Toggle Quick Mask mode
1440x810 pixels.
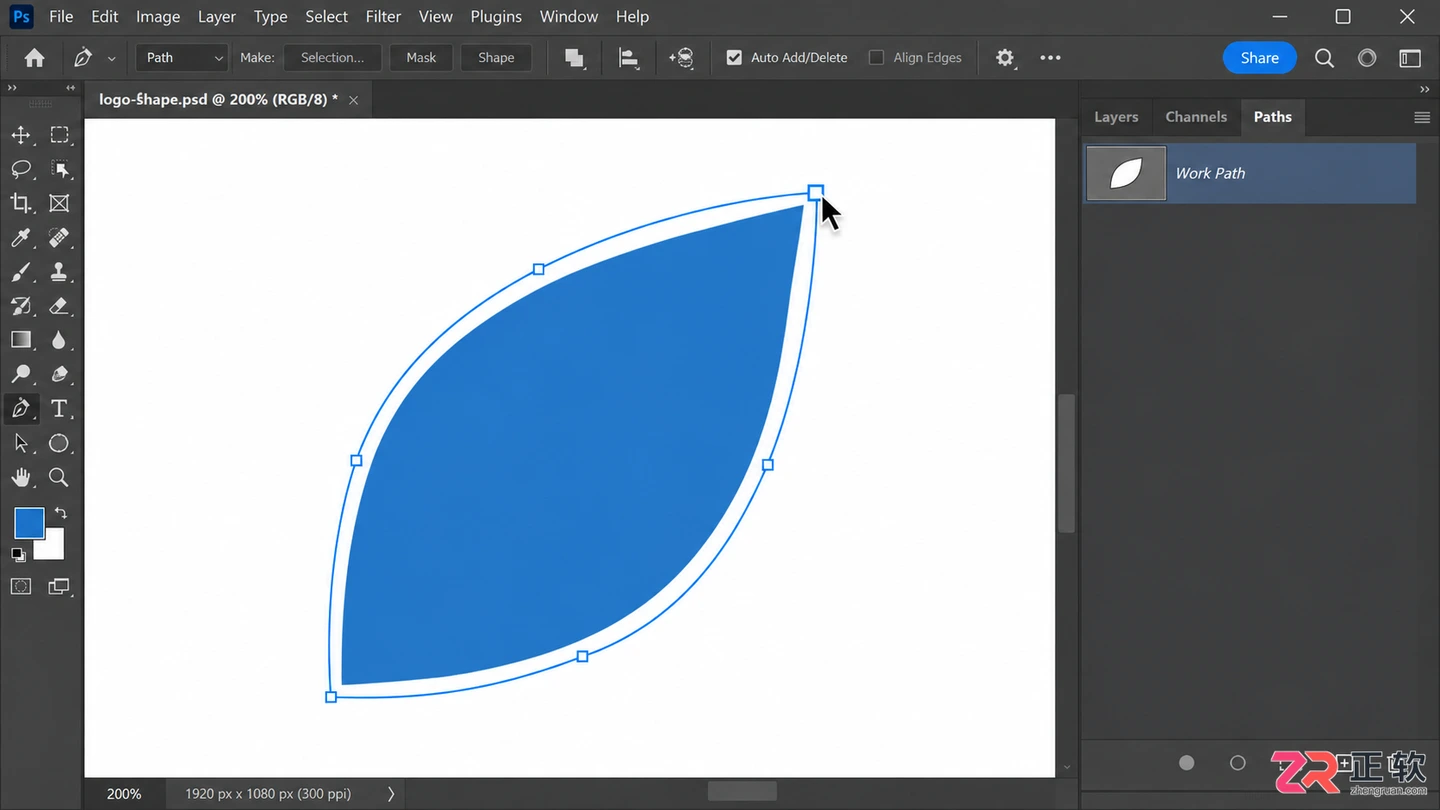pyautogui.click(x=20, y=586)
